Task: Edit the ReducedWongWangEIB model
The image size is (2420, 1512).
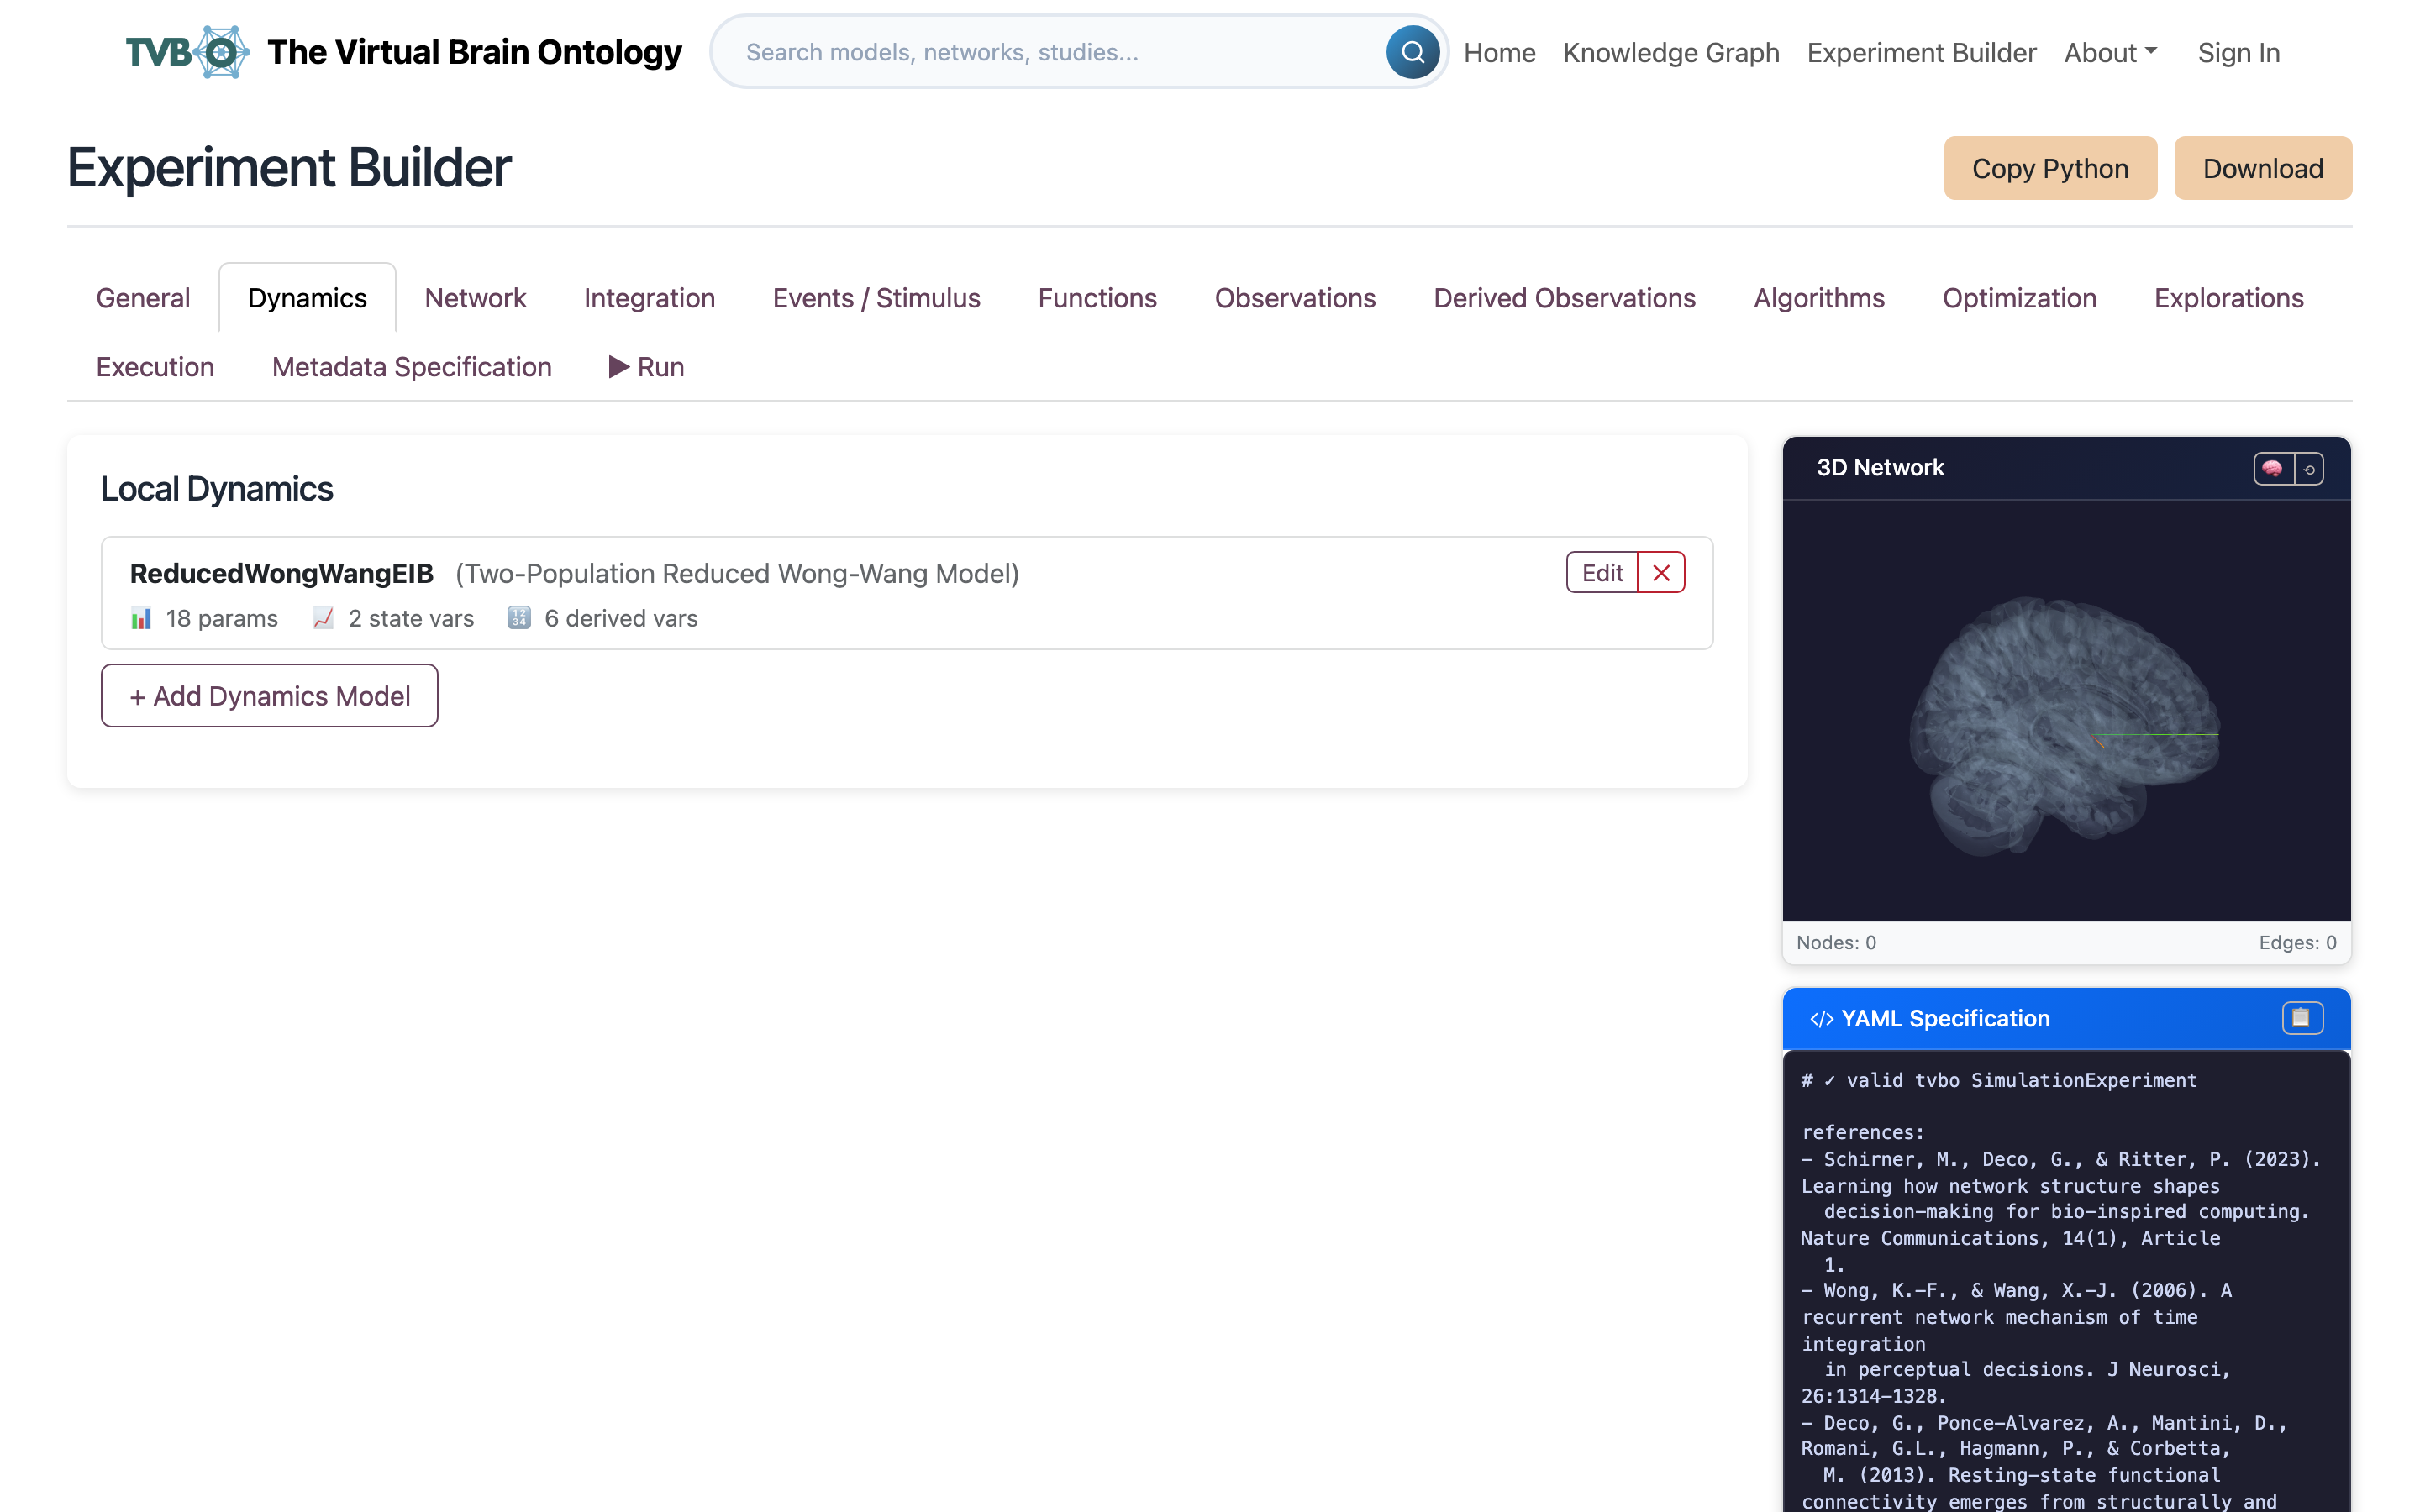Action: click(1602, 573)
